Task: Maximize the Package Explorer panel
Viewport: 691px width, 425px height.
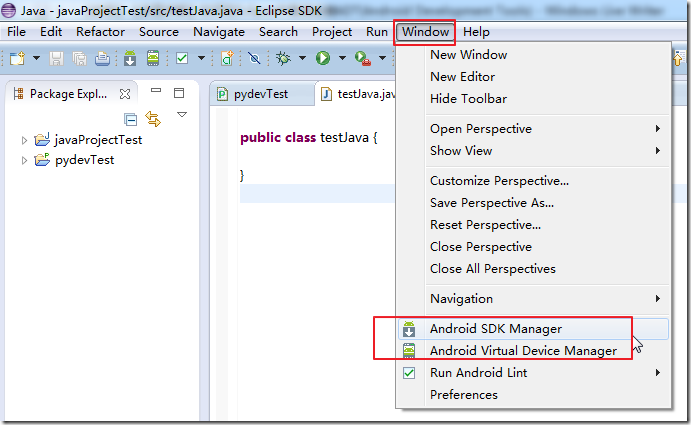Action: [179, 93]
